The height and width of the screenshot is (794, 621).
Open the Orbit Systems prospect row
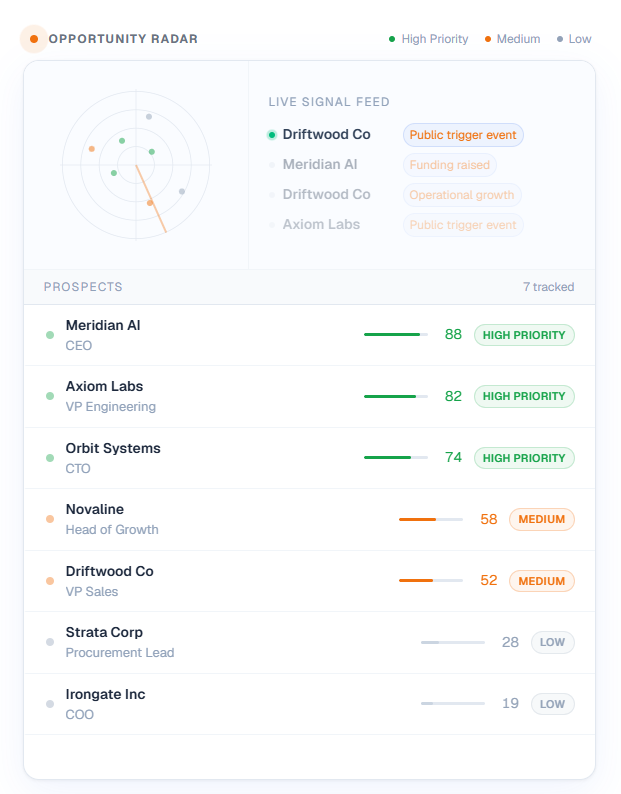(x=309, y=458)
